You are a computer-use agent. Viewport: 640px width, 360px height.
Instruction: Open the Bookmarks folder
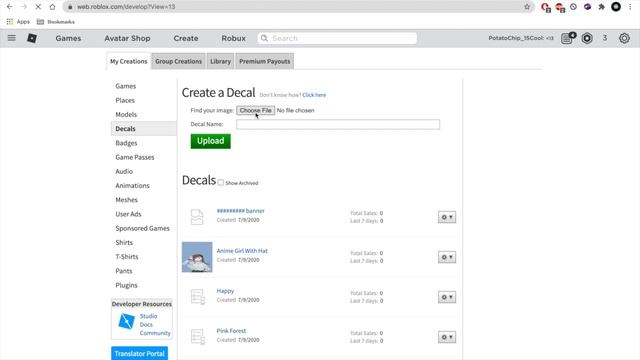(x=56, y=22)
